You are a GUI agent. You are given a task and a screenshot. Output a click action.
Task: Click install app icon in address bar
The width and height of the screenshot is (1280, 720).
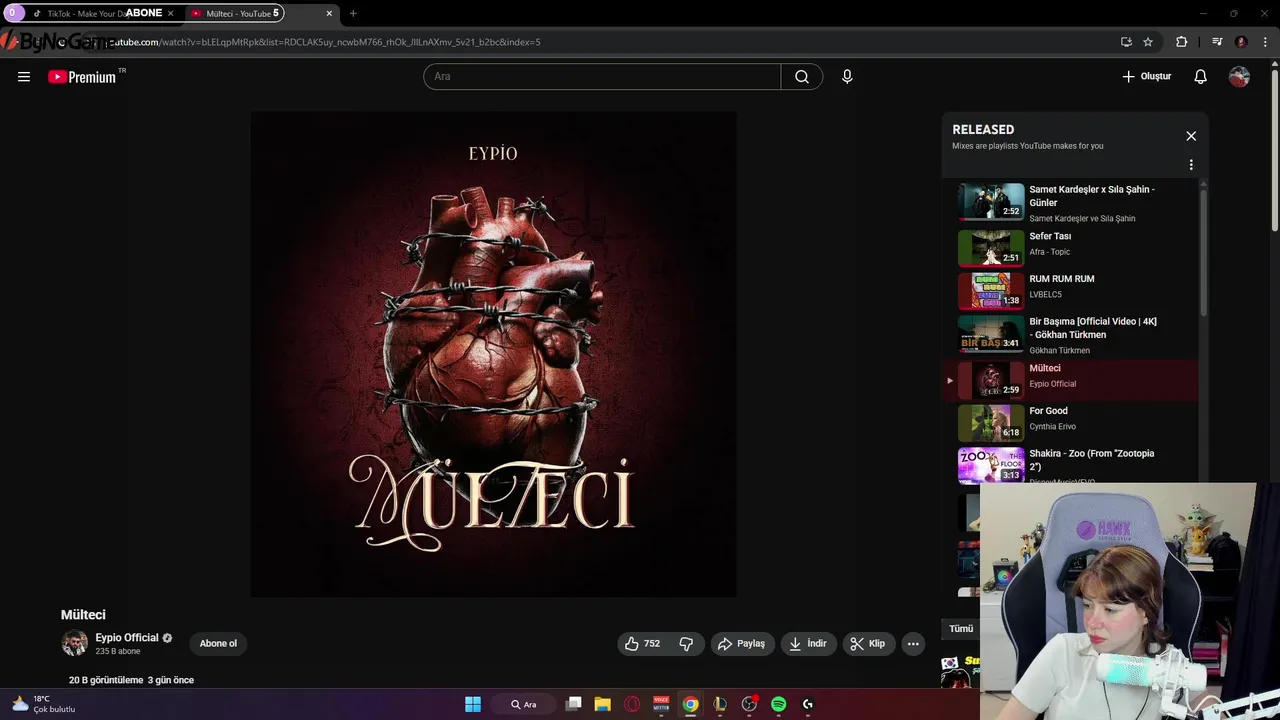coord(1126,42)
